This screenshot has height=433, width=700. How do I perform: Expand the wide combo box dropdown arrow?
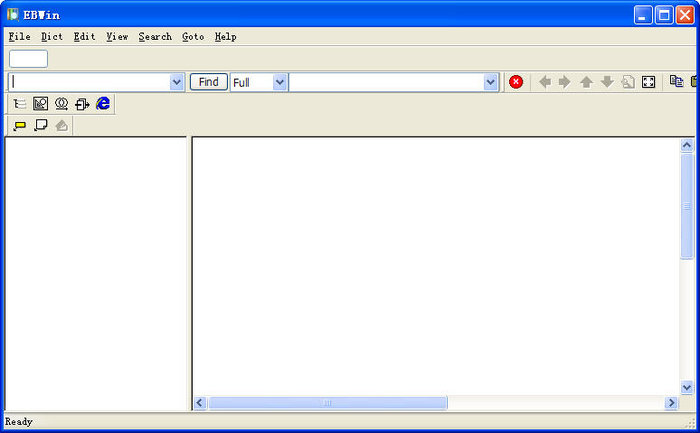pyautogui.click(x=490, y=82)
